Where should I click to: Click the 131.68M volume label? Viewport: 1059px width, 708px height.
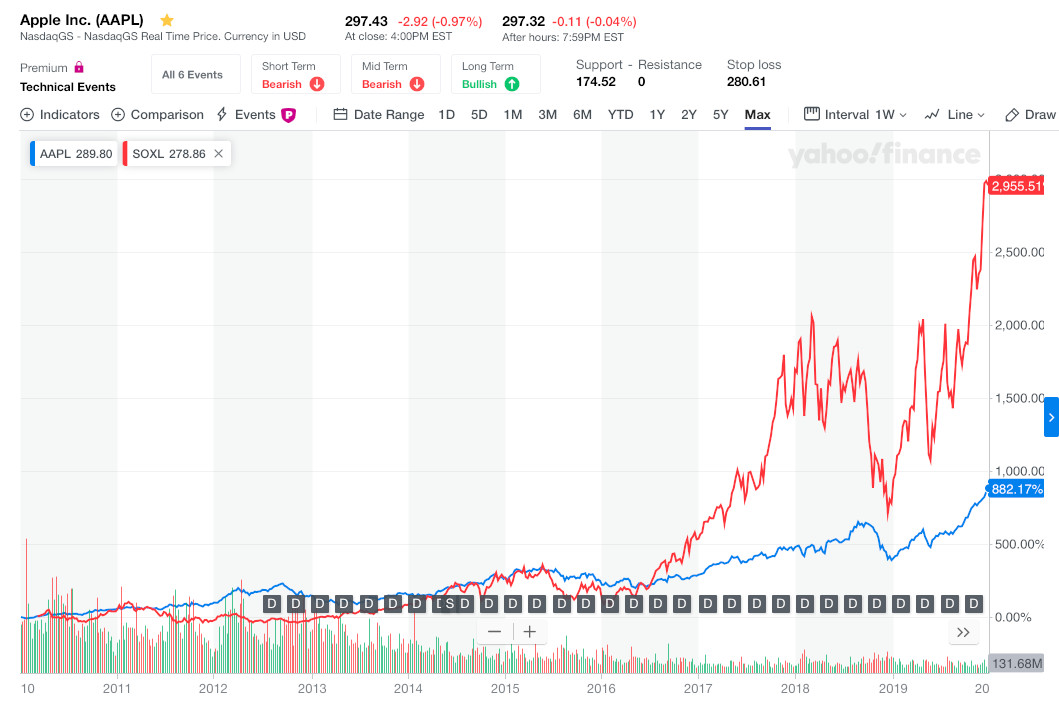[1016, 663]
